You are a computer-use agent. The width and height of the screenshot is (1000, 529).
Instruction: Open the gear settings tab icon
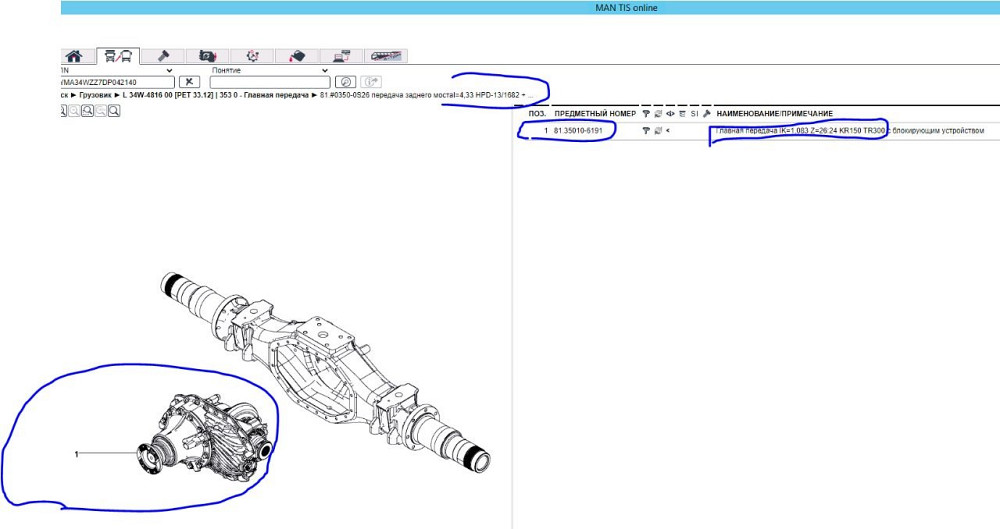coord(252,57)
